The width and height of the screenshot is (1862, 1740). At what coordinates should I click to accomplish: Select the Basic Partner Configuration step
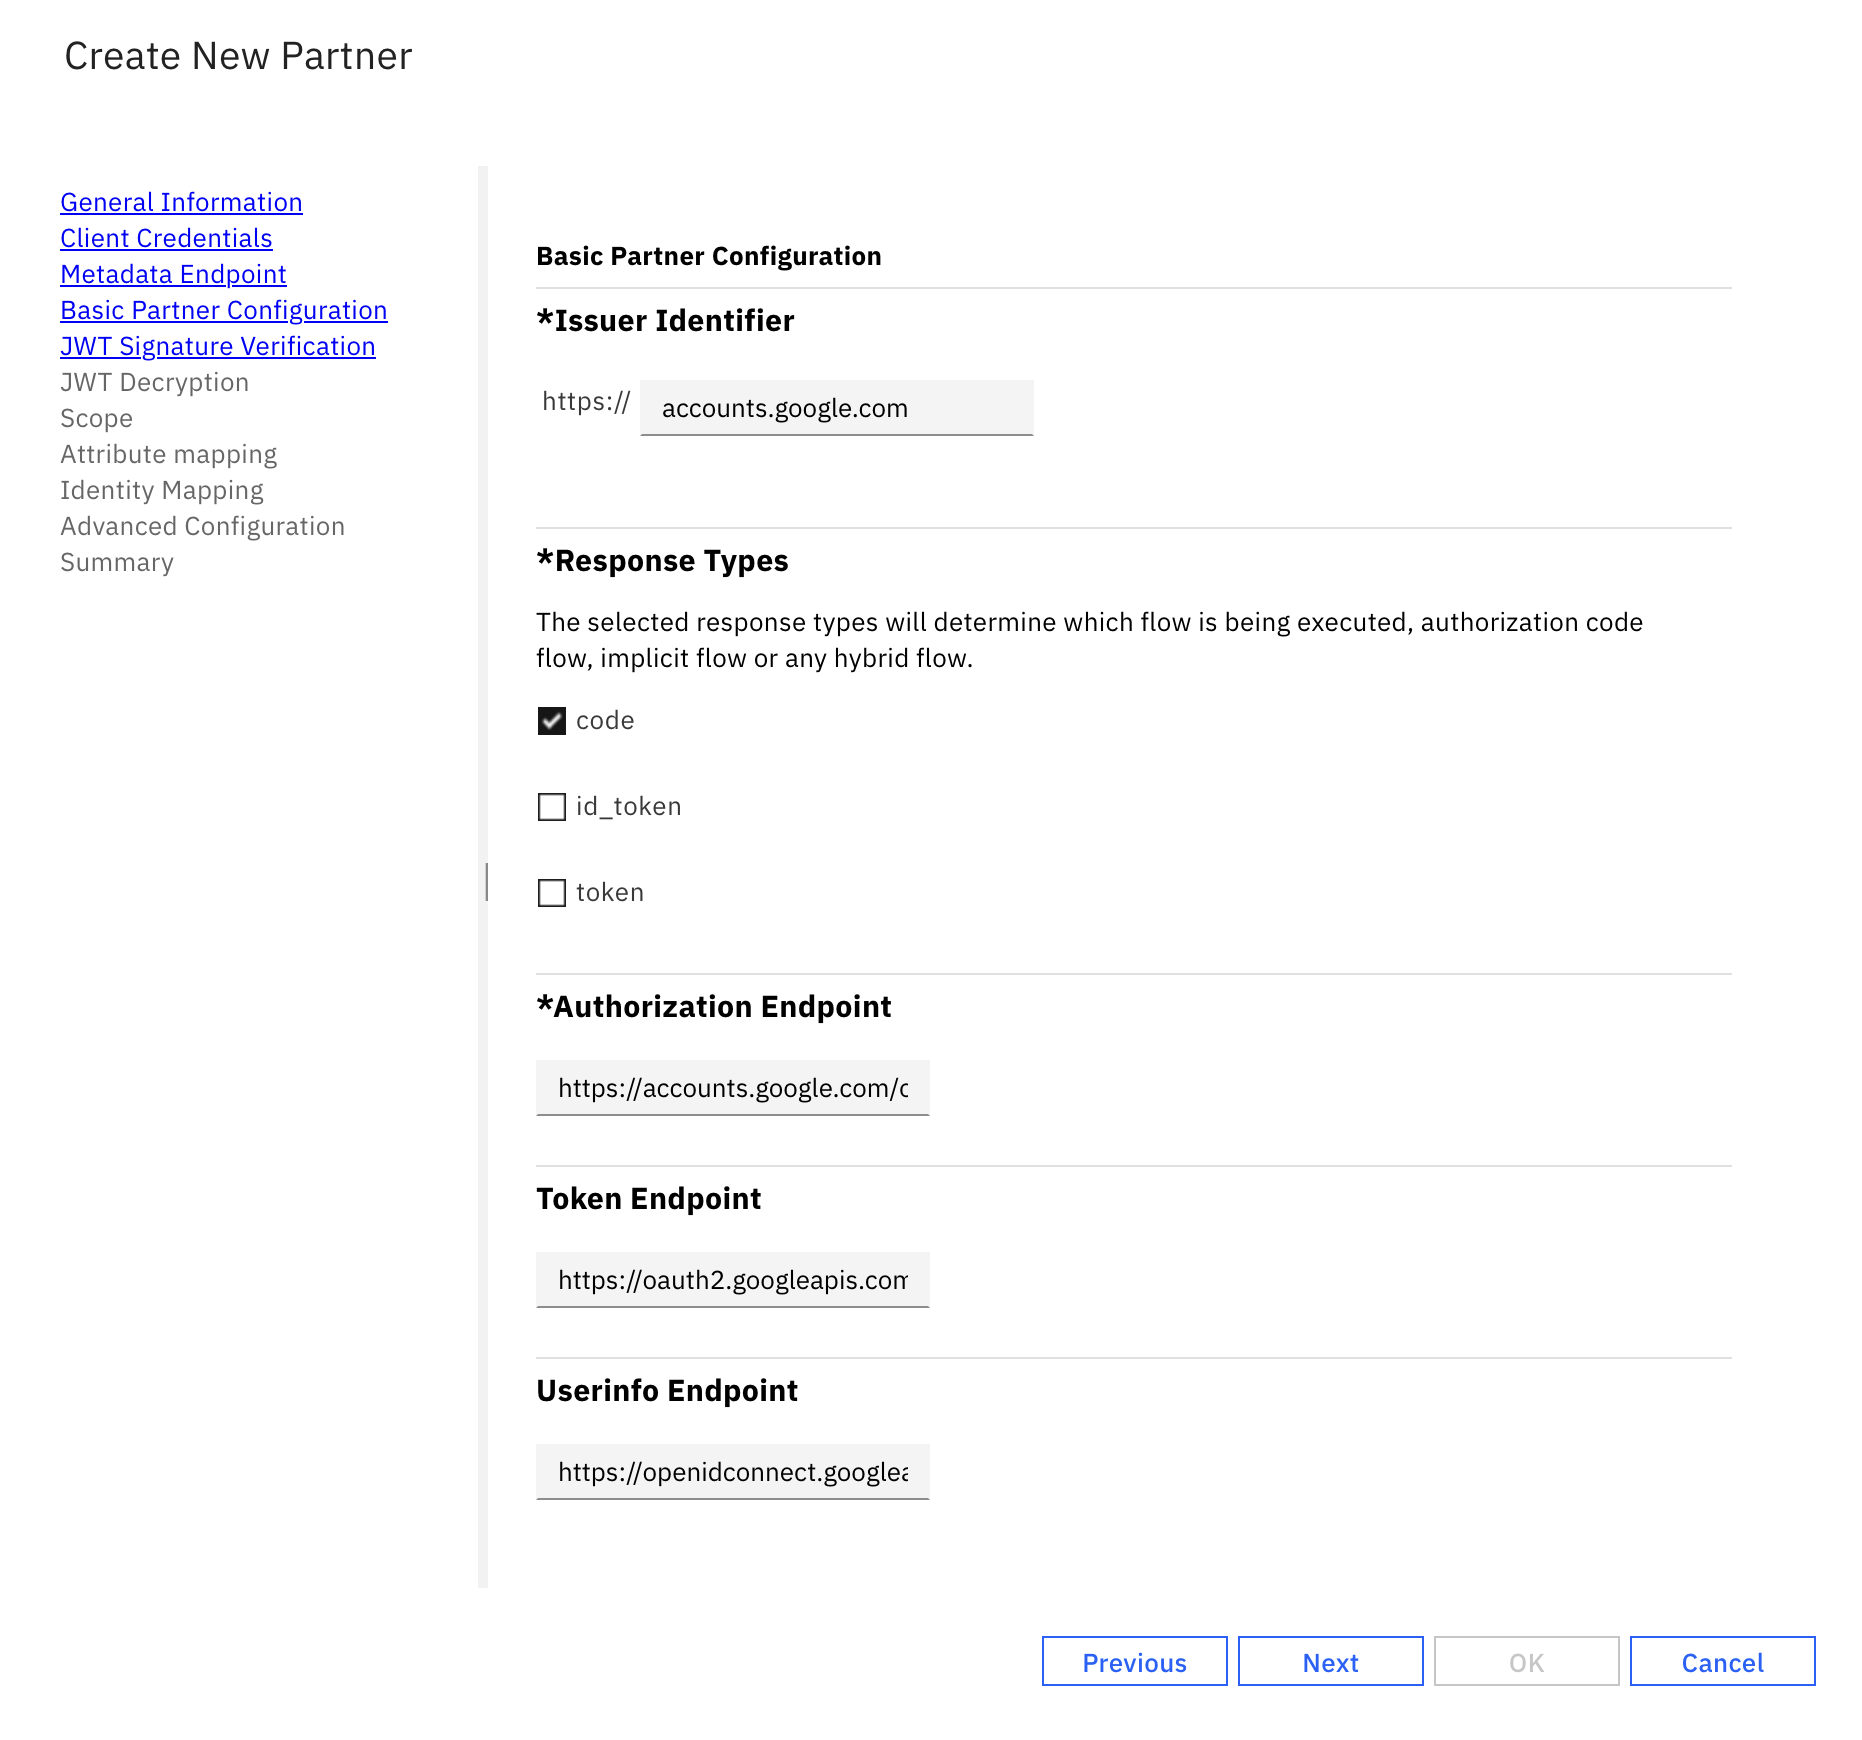(223, 310)
